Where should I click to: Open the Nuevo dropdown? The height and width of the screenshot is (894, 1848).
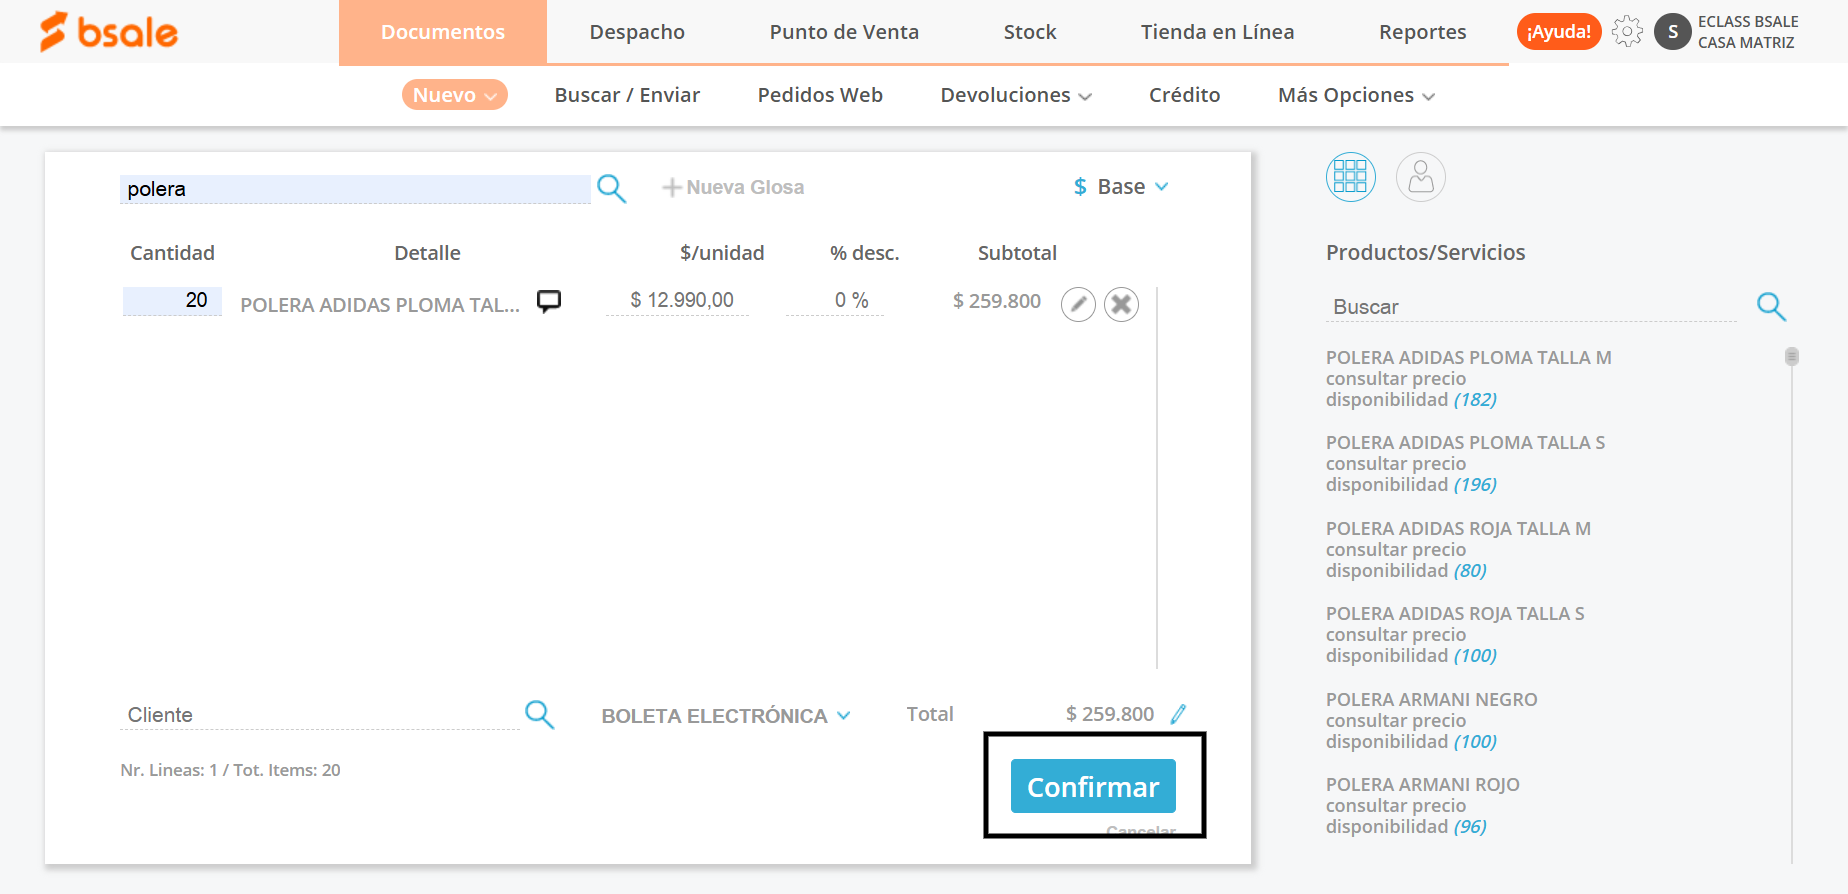click(455, 95)
